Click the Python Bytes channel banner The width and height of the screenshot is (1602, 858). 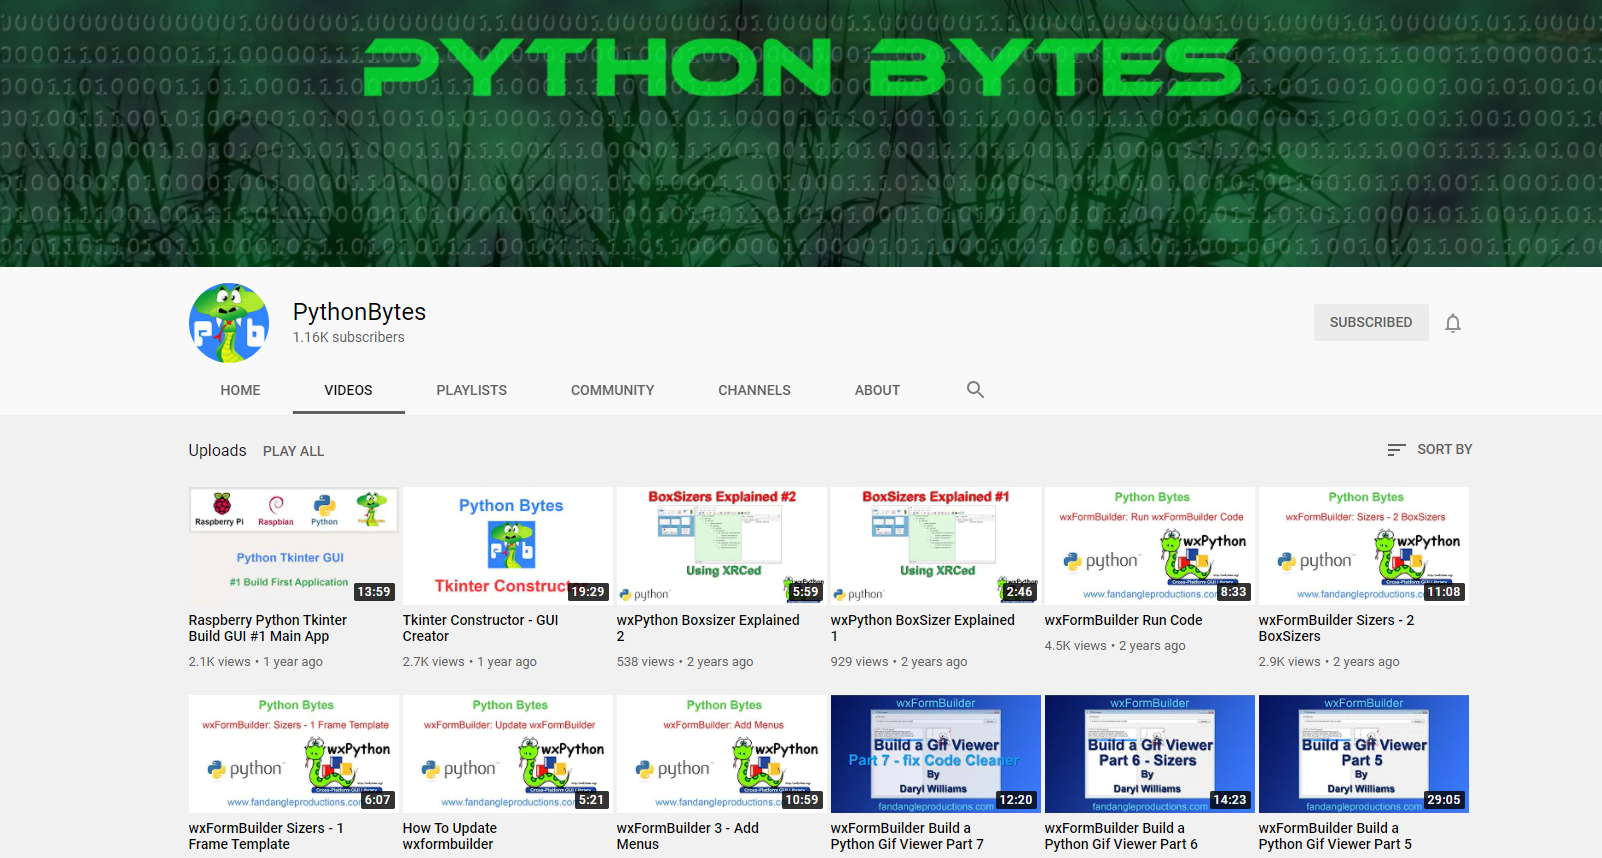801,133
